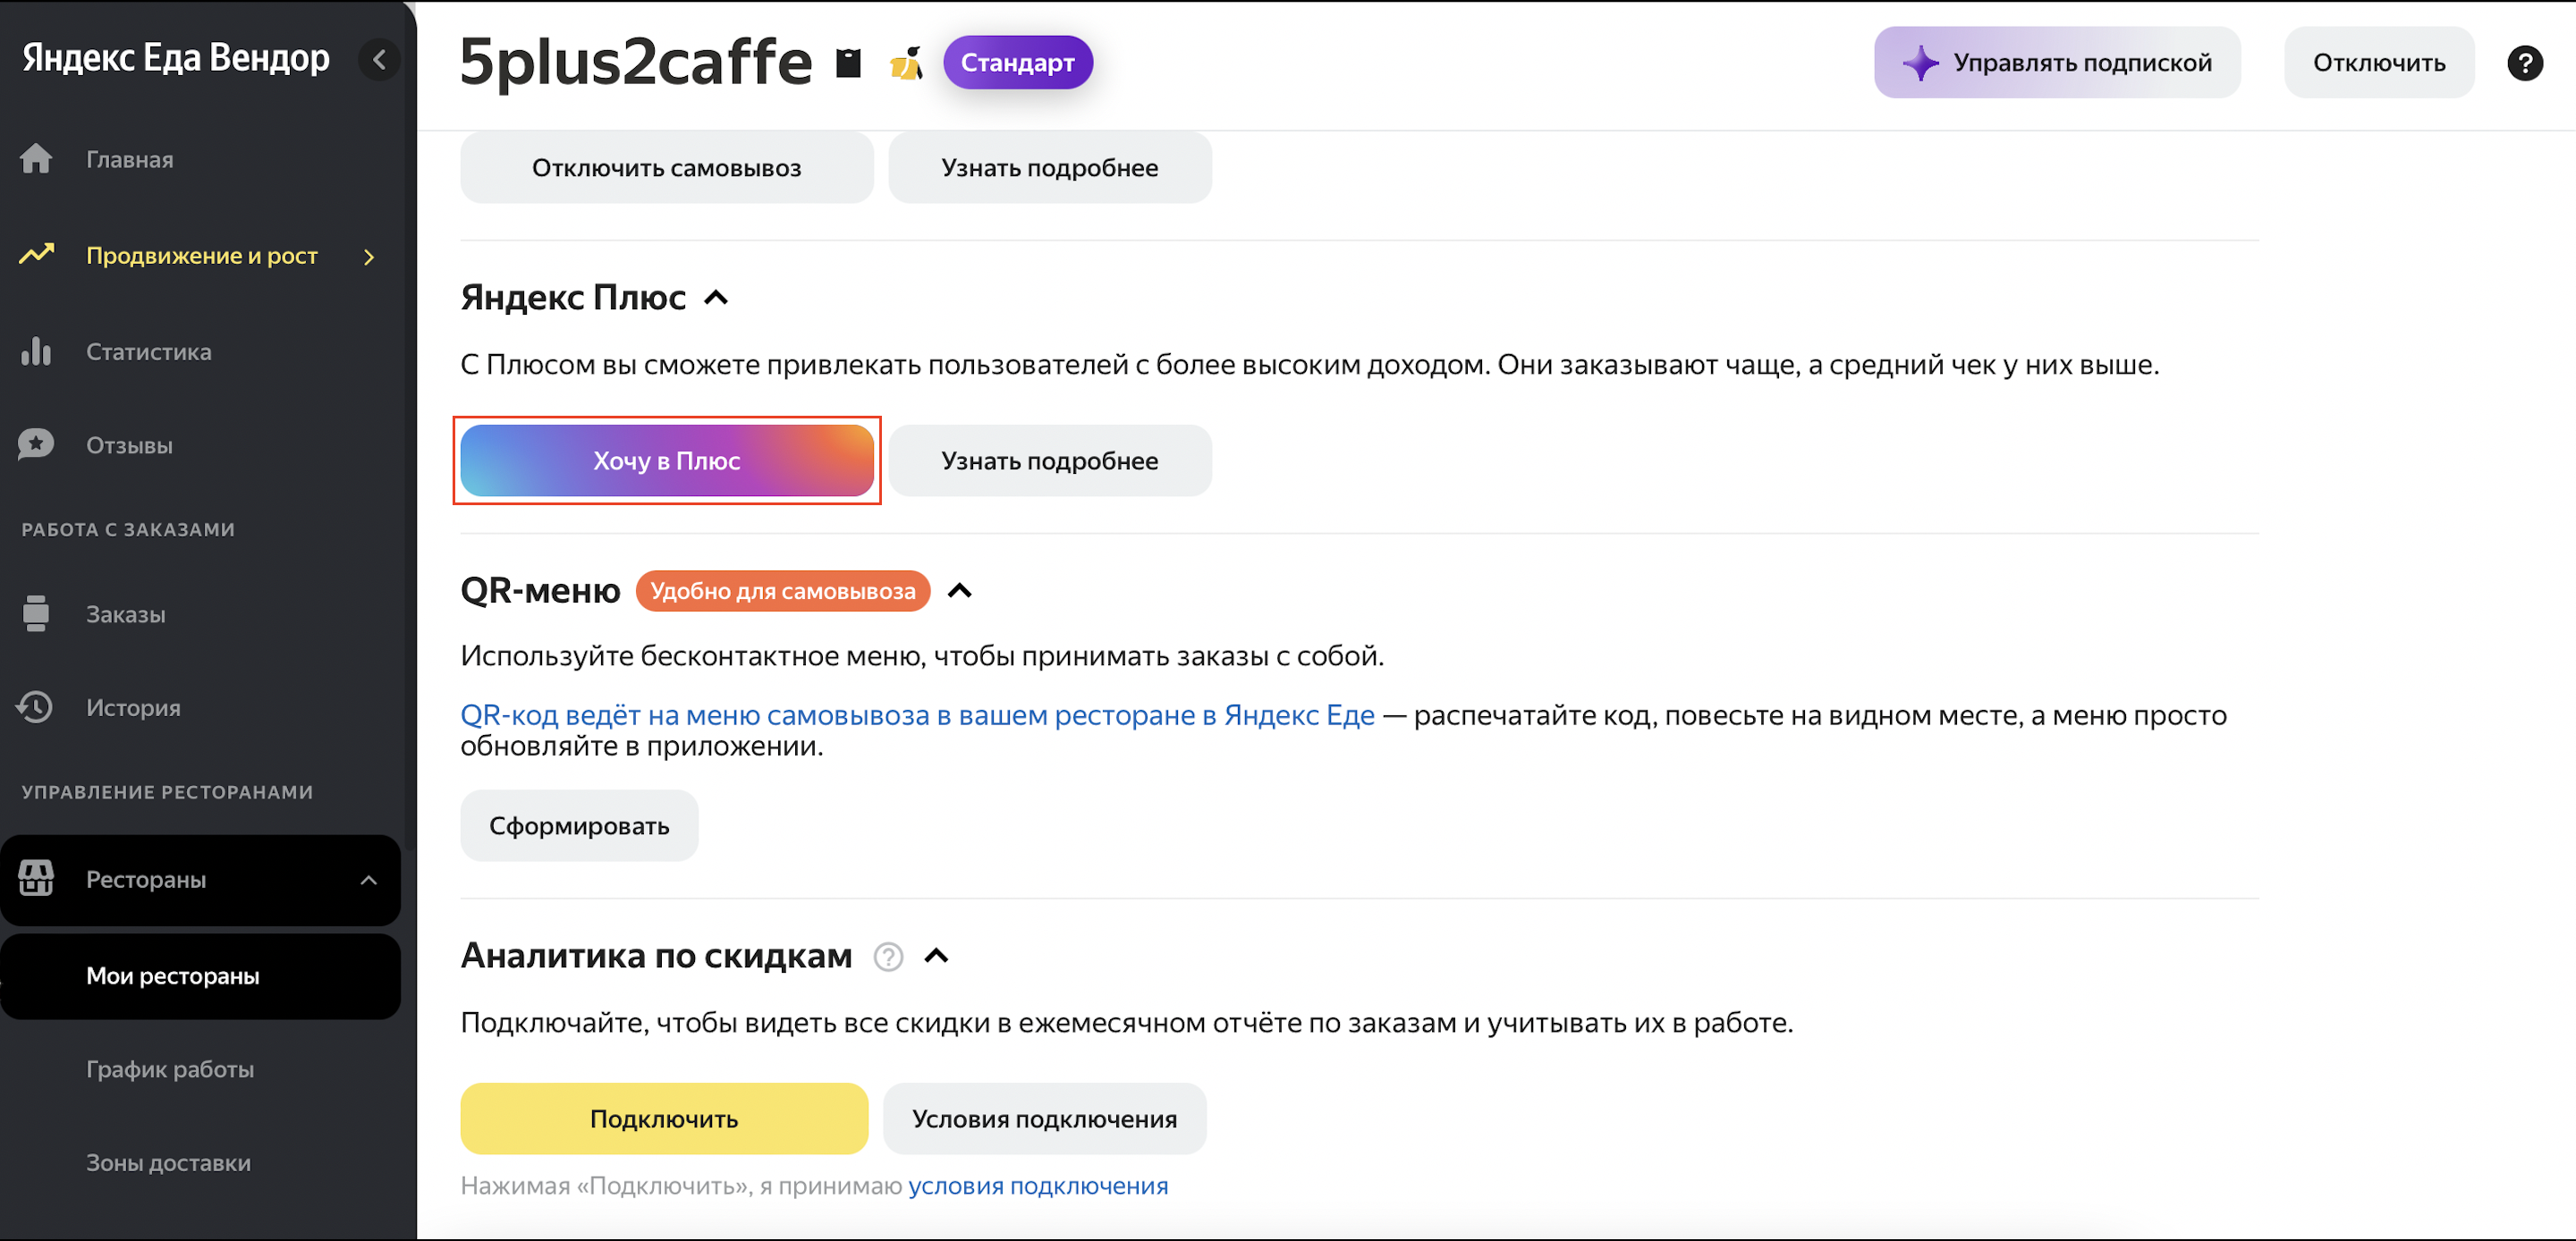Click the clock history icon for История
This screenshot has height=1241, width=2576.
tap(35, 707)
